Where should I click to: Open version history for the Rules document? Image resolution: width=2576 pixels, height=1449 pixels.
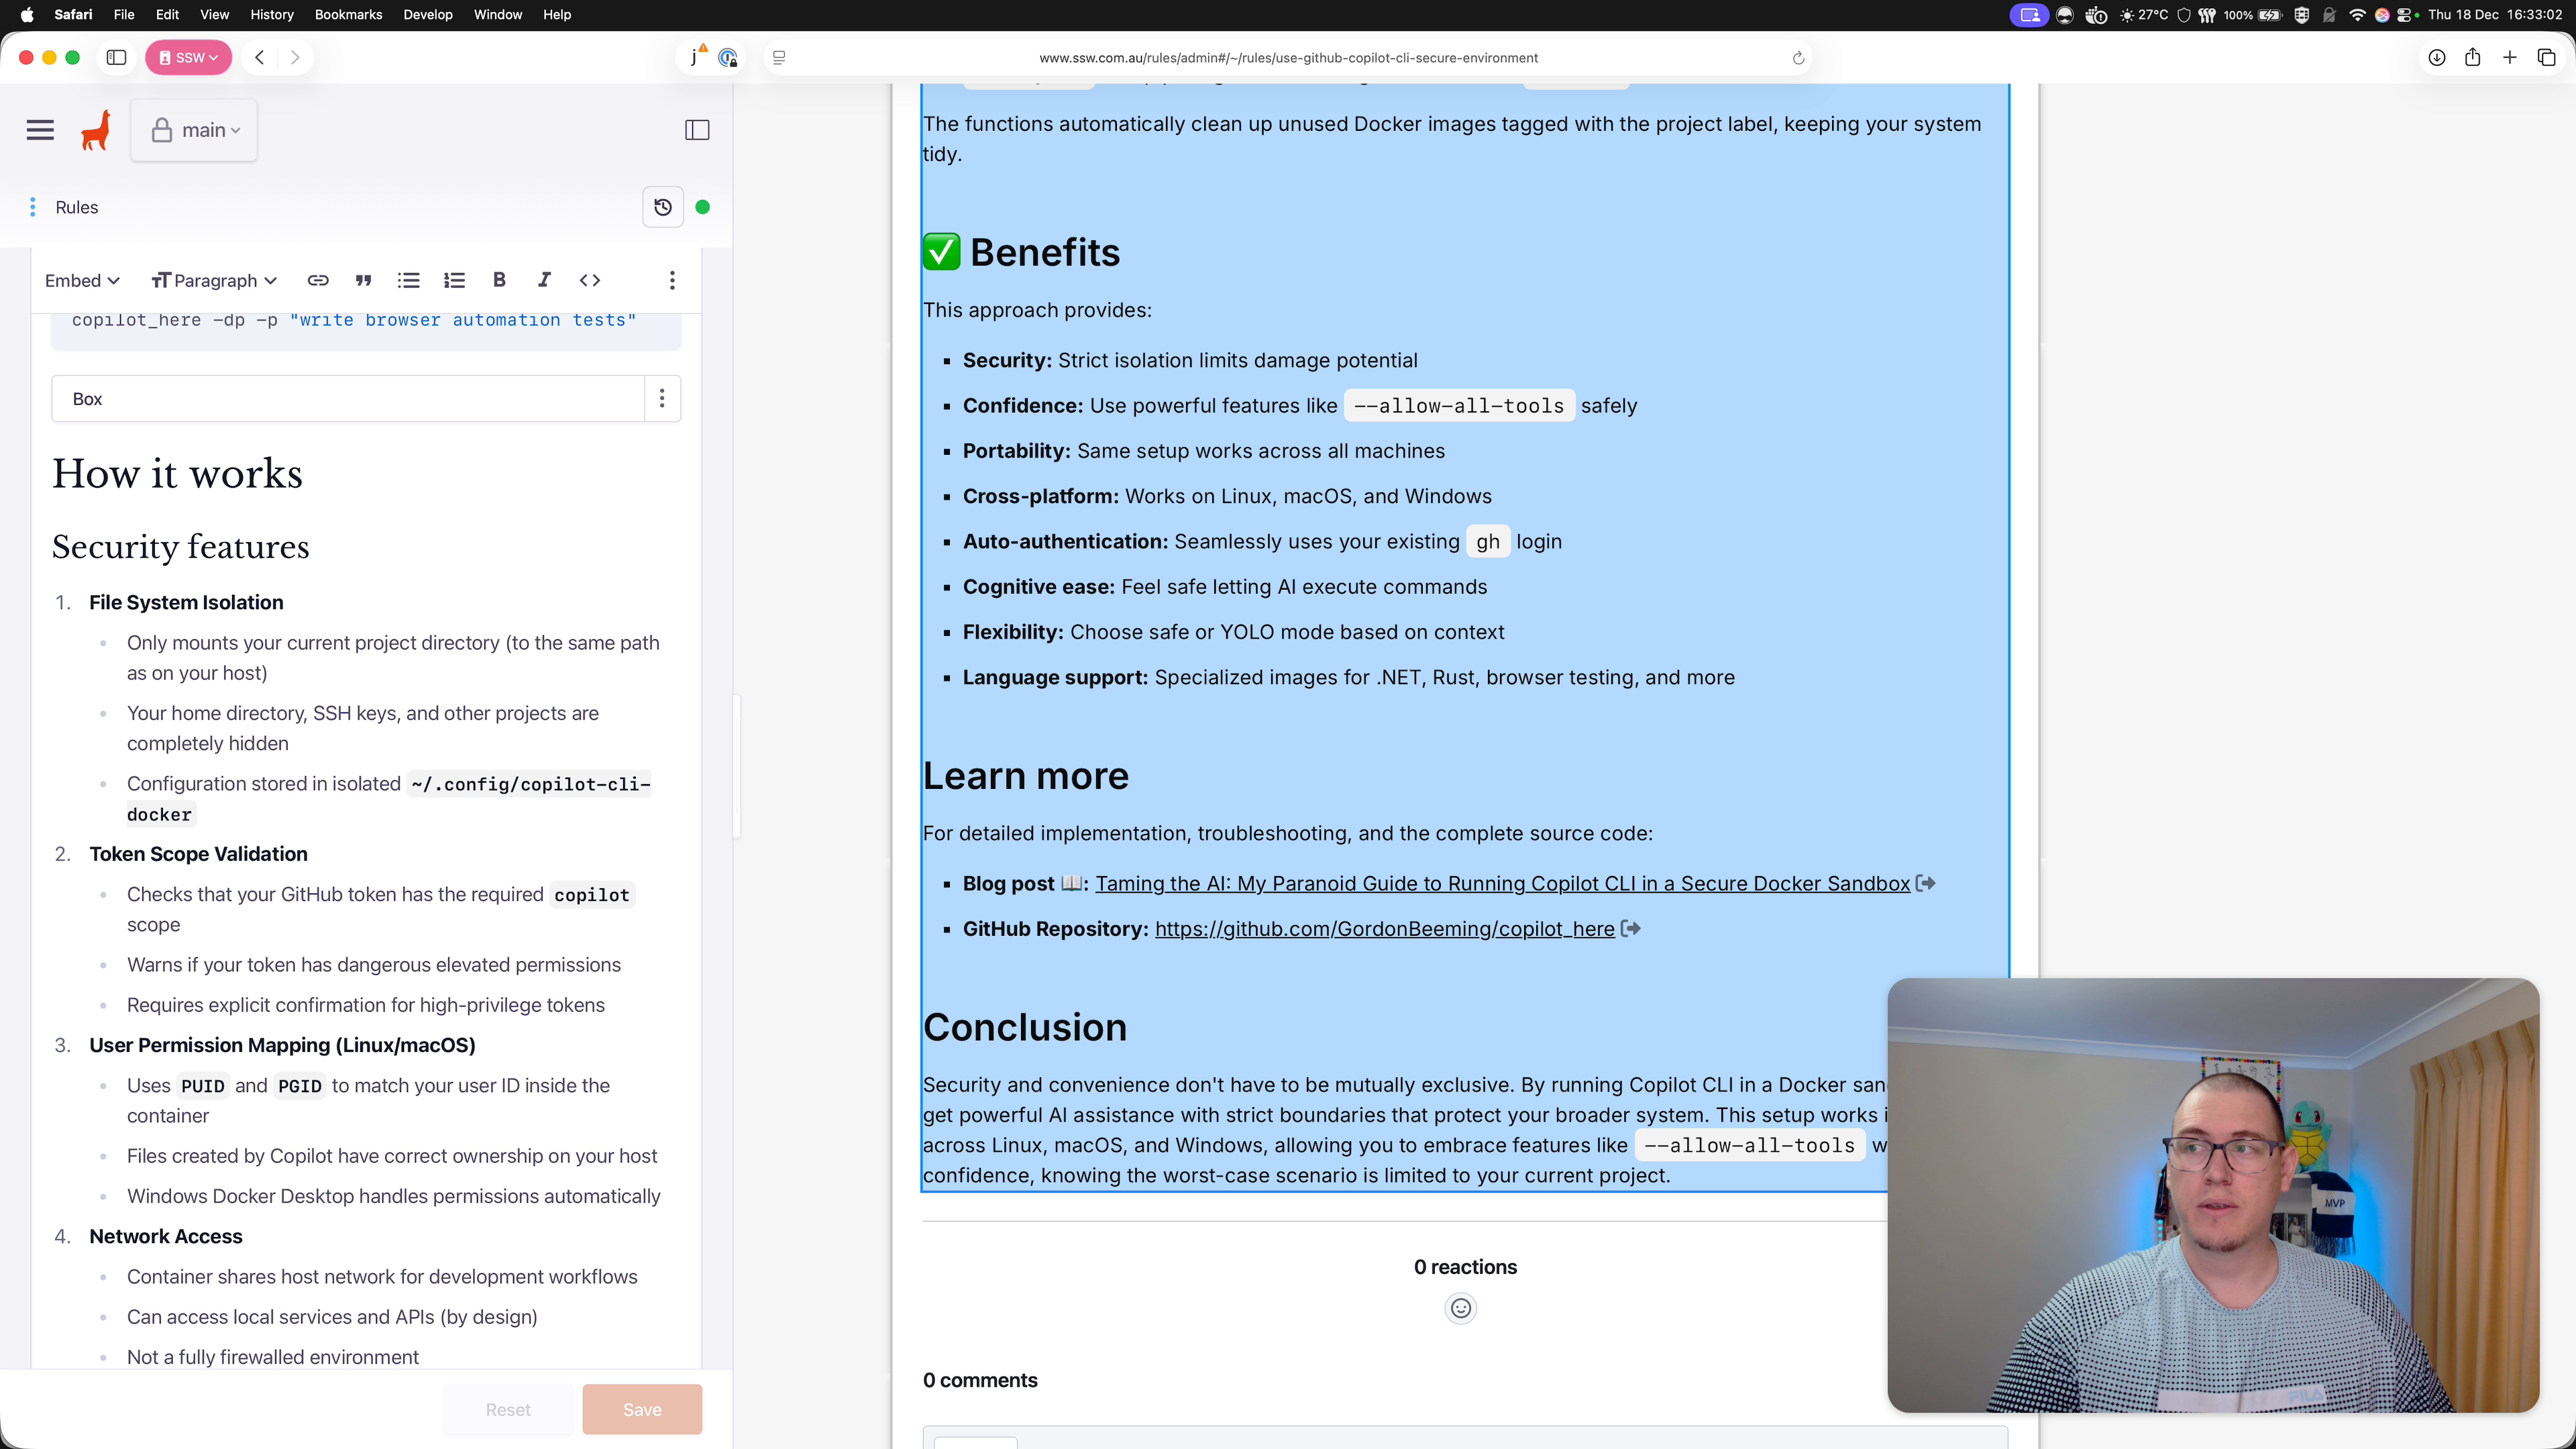[662, 207]
